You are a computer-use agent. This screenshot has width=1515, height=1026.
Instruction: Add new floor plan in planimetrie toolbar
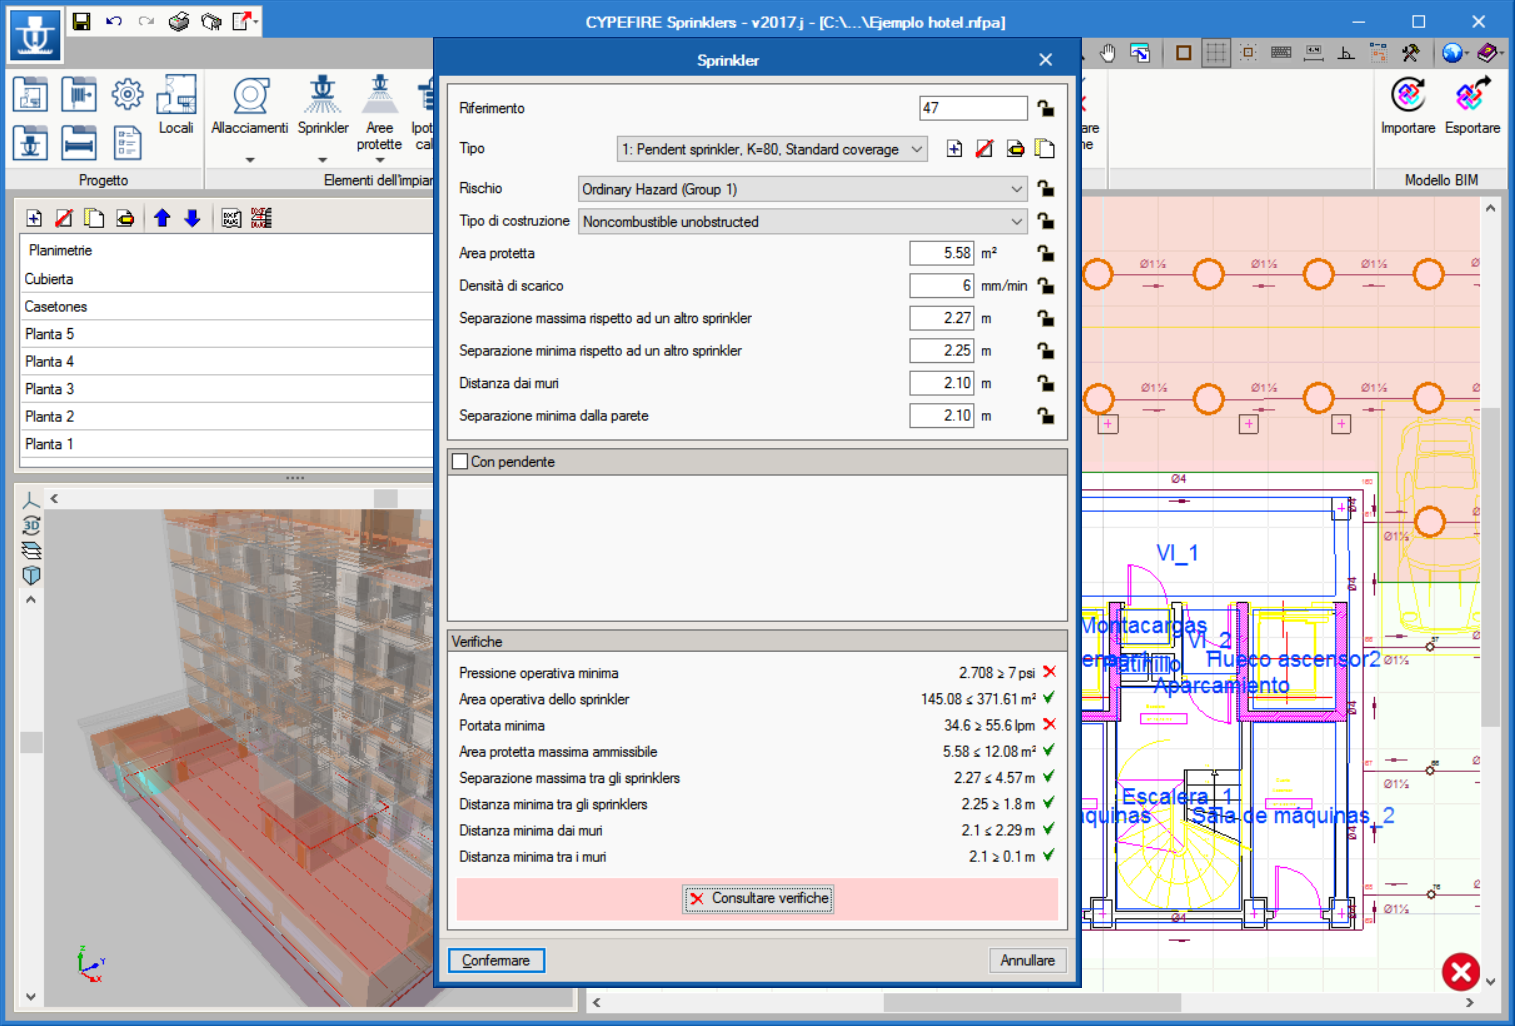(x=34, y=218)
